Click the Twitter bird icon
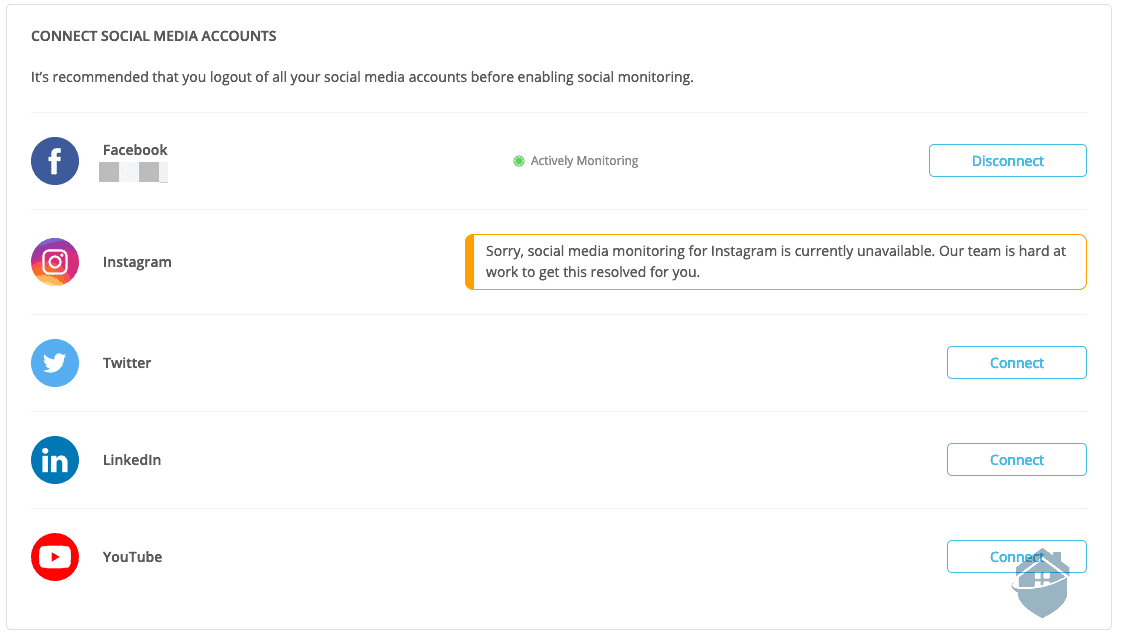 55,363
